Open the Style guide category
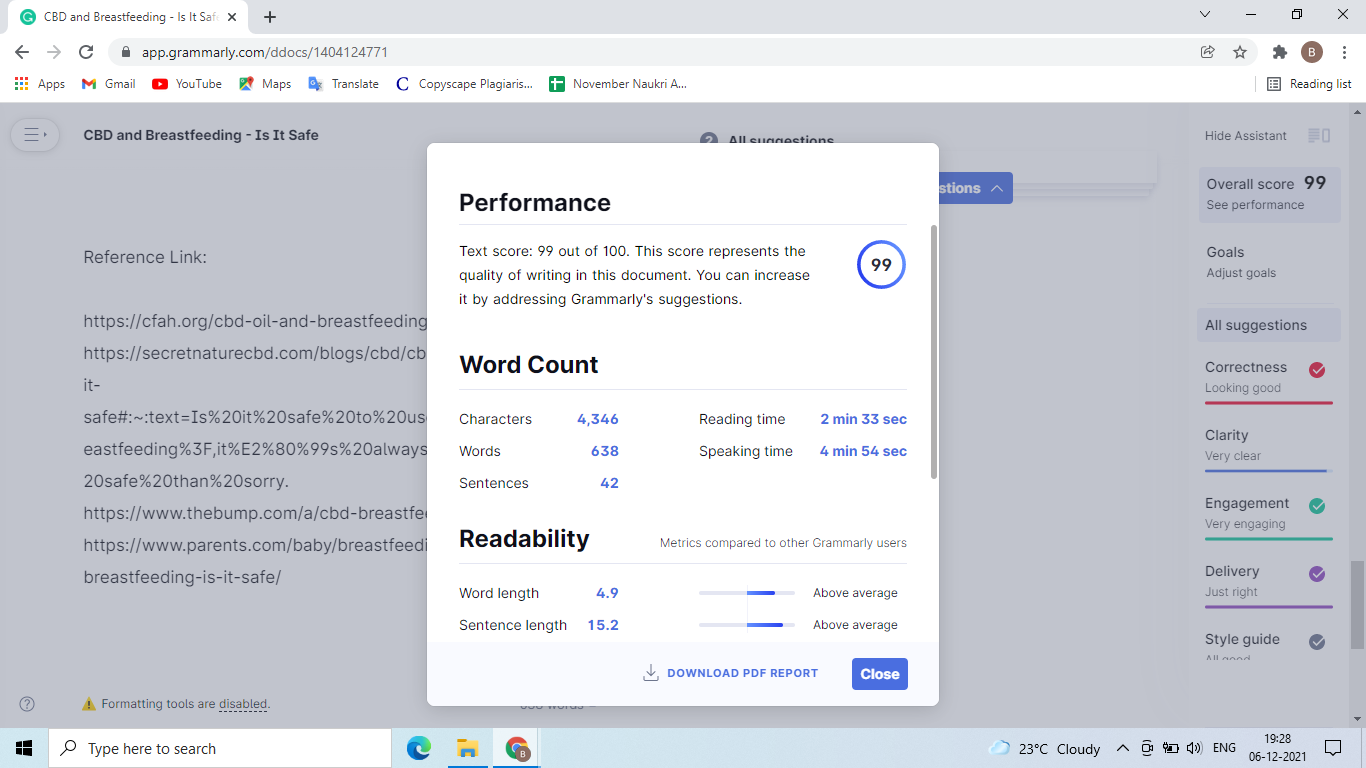Viewport: 1366px width, 768px height. pos(1269,644)
